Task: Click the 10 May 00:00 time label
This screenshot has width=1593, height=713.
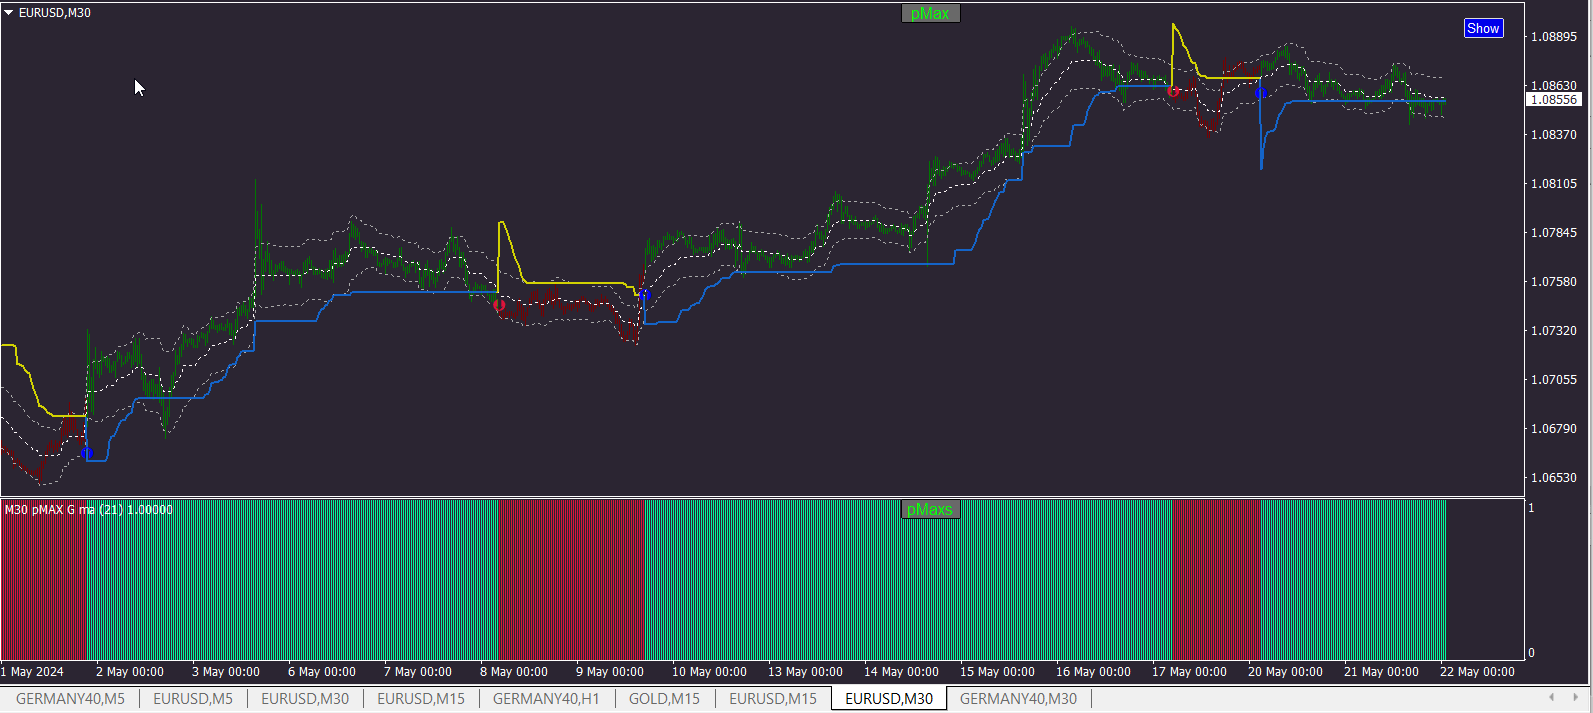Action: coord(709,672)
